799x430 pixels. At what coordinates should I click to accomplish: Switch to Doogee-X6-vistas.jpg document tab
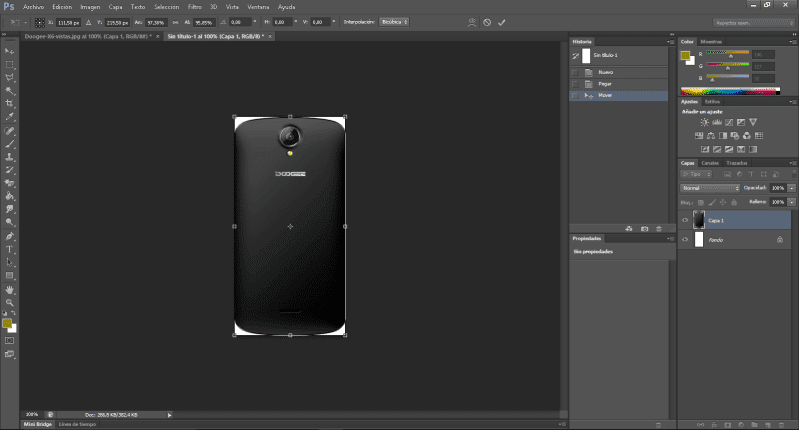(88, 36)
